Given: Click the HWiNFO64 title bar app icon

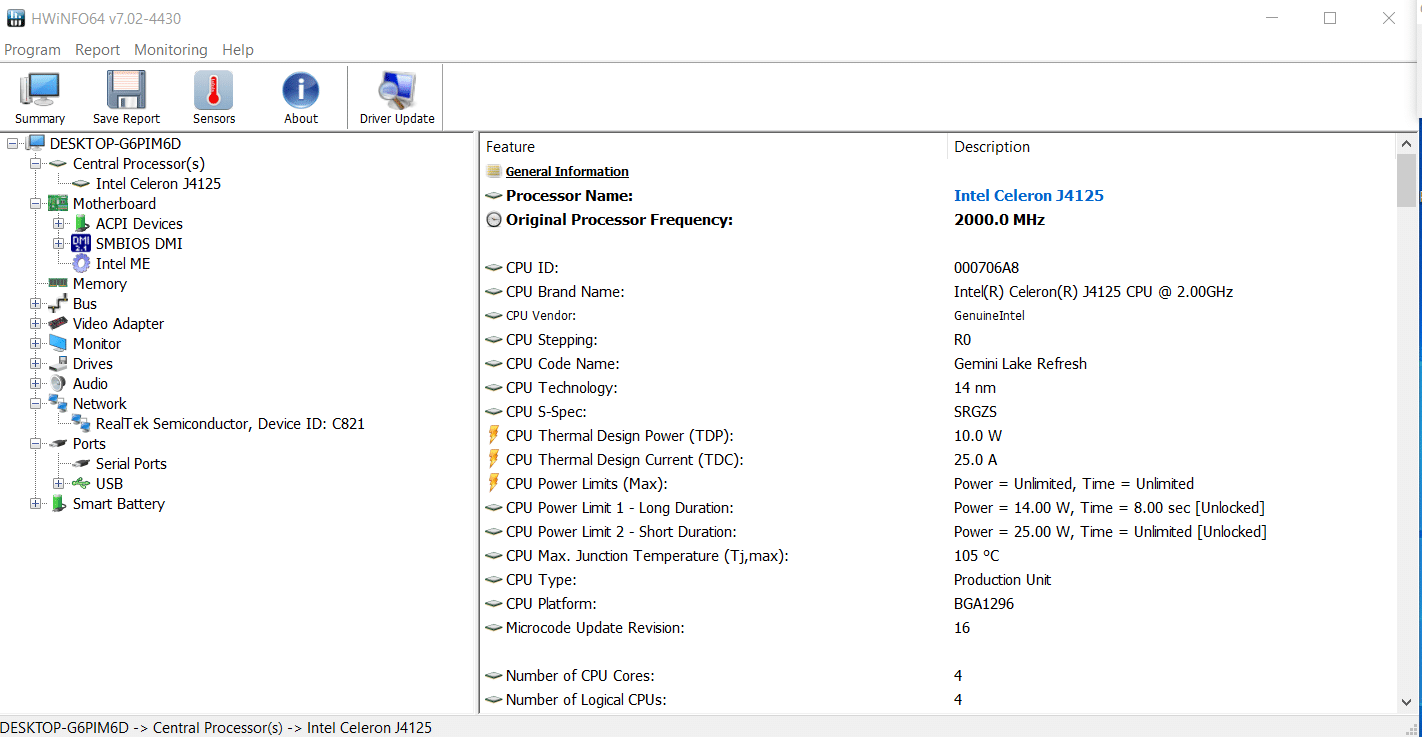Looking at the screenshot, I should [16, 18].
